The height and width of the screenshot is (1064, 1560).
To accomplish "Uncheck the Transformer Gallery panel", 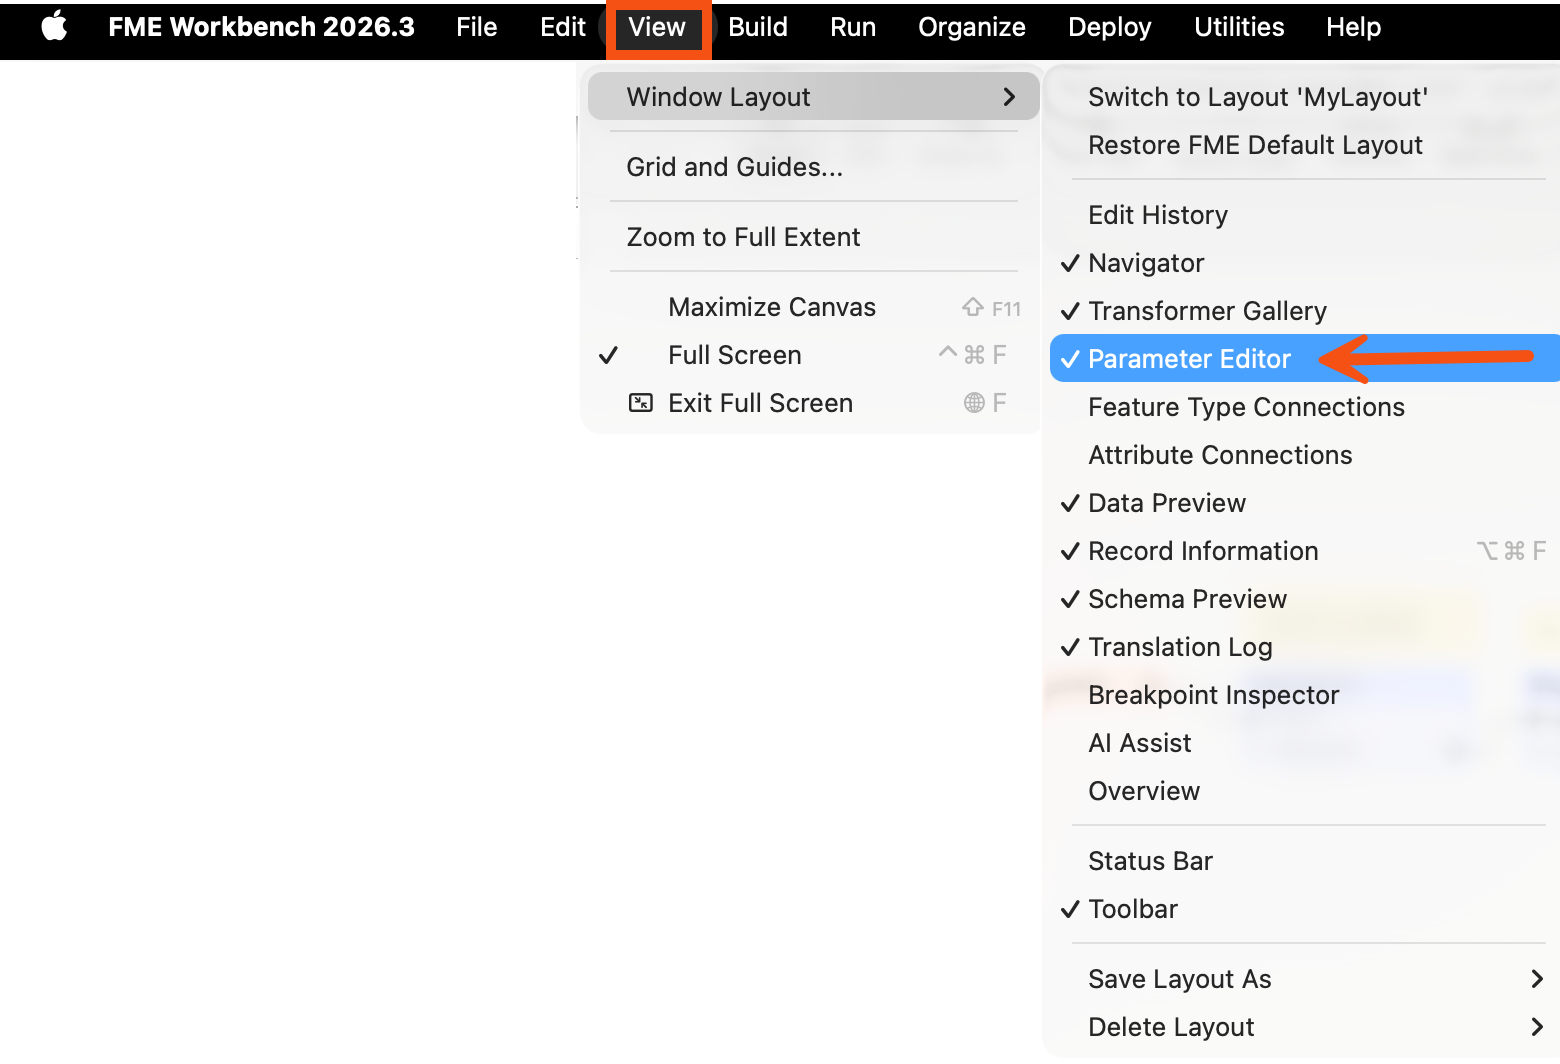I will coord(1304,311).
